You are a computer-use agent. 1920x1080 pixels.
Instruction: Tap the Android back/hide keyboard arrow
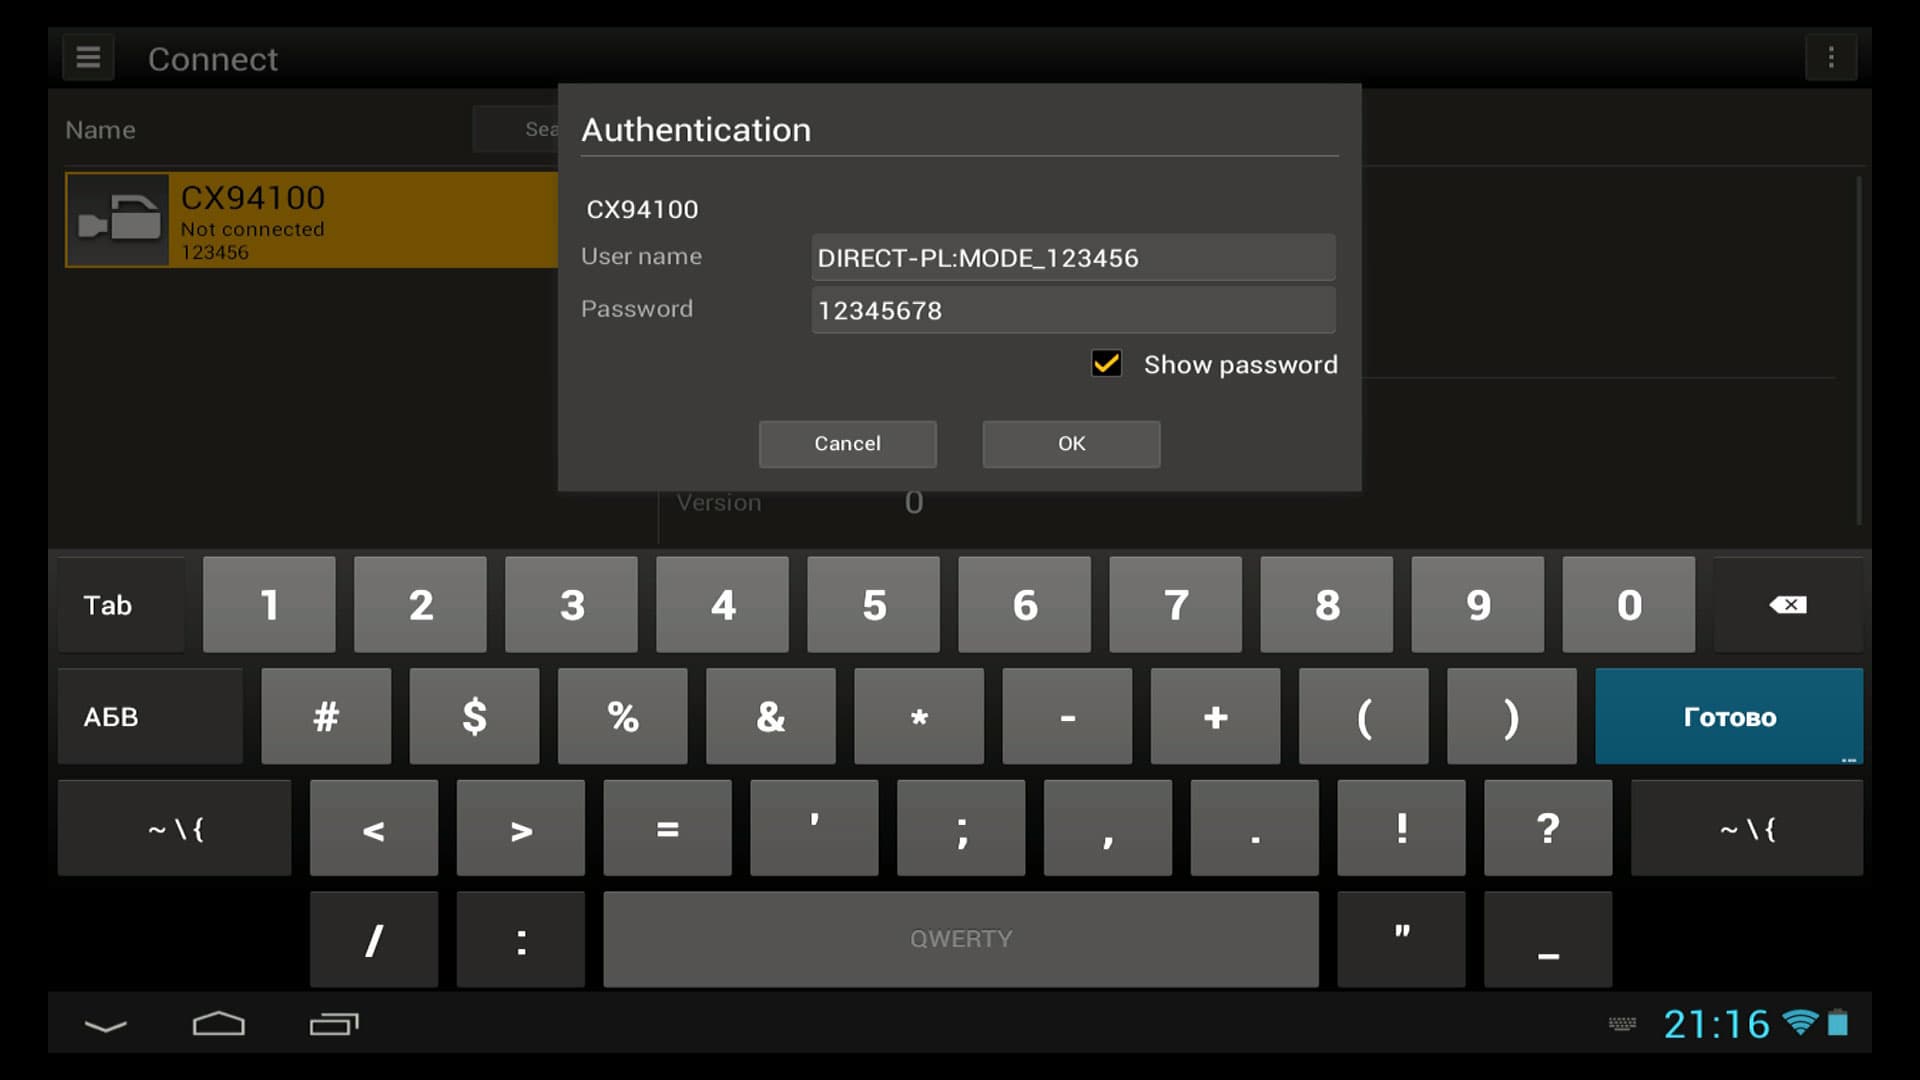click(x=105, y=1025)
